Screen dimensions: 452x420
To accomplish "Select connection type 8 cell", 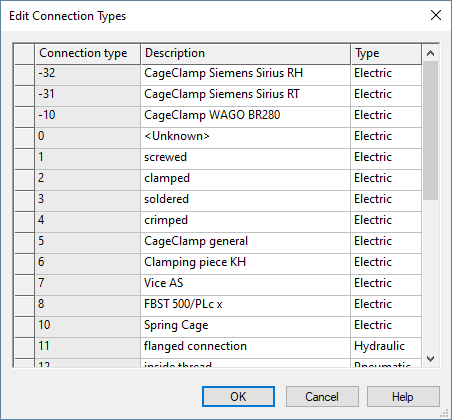I will (x=88, y=306).
